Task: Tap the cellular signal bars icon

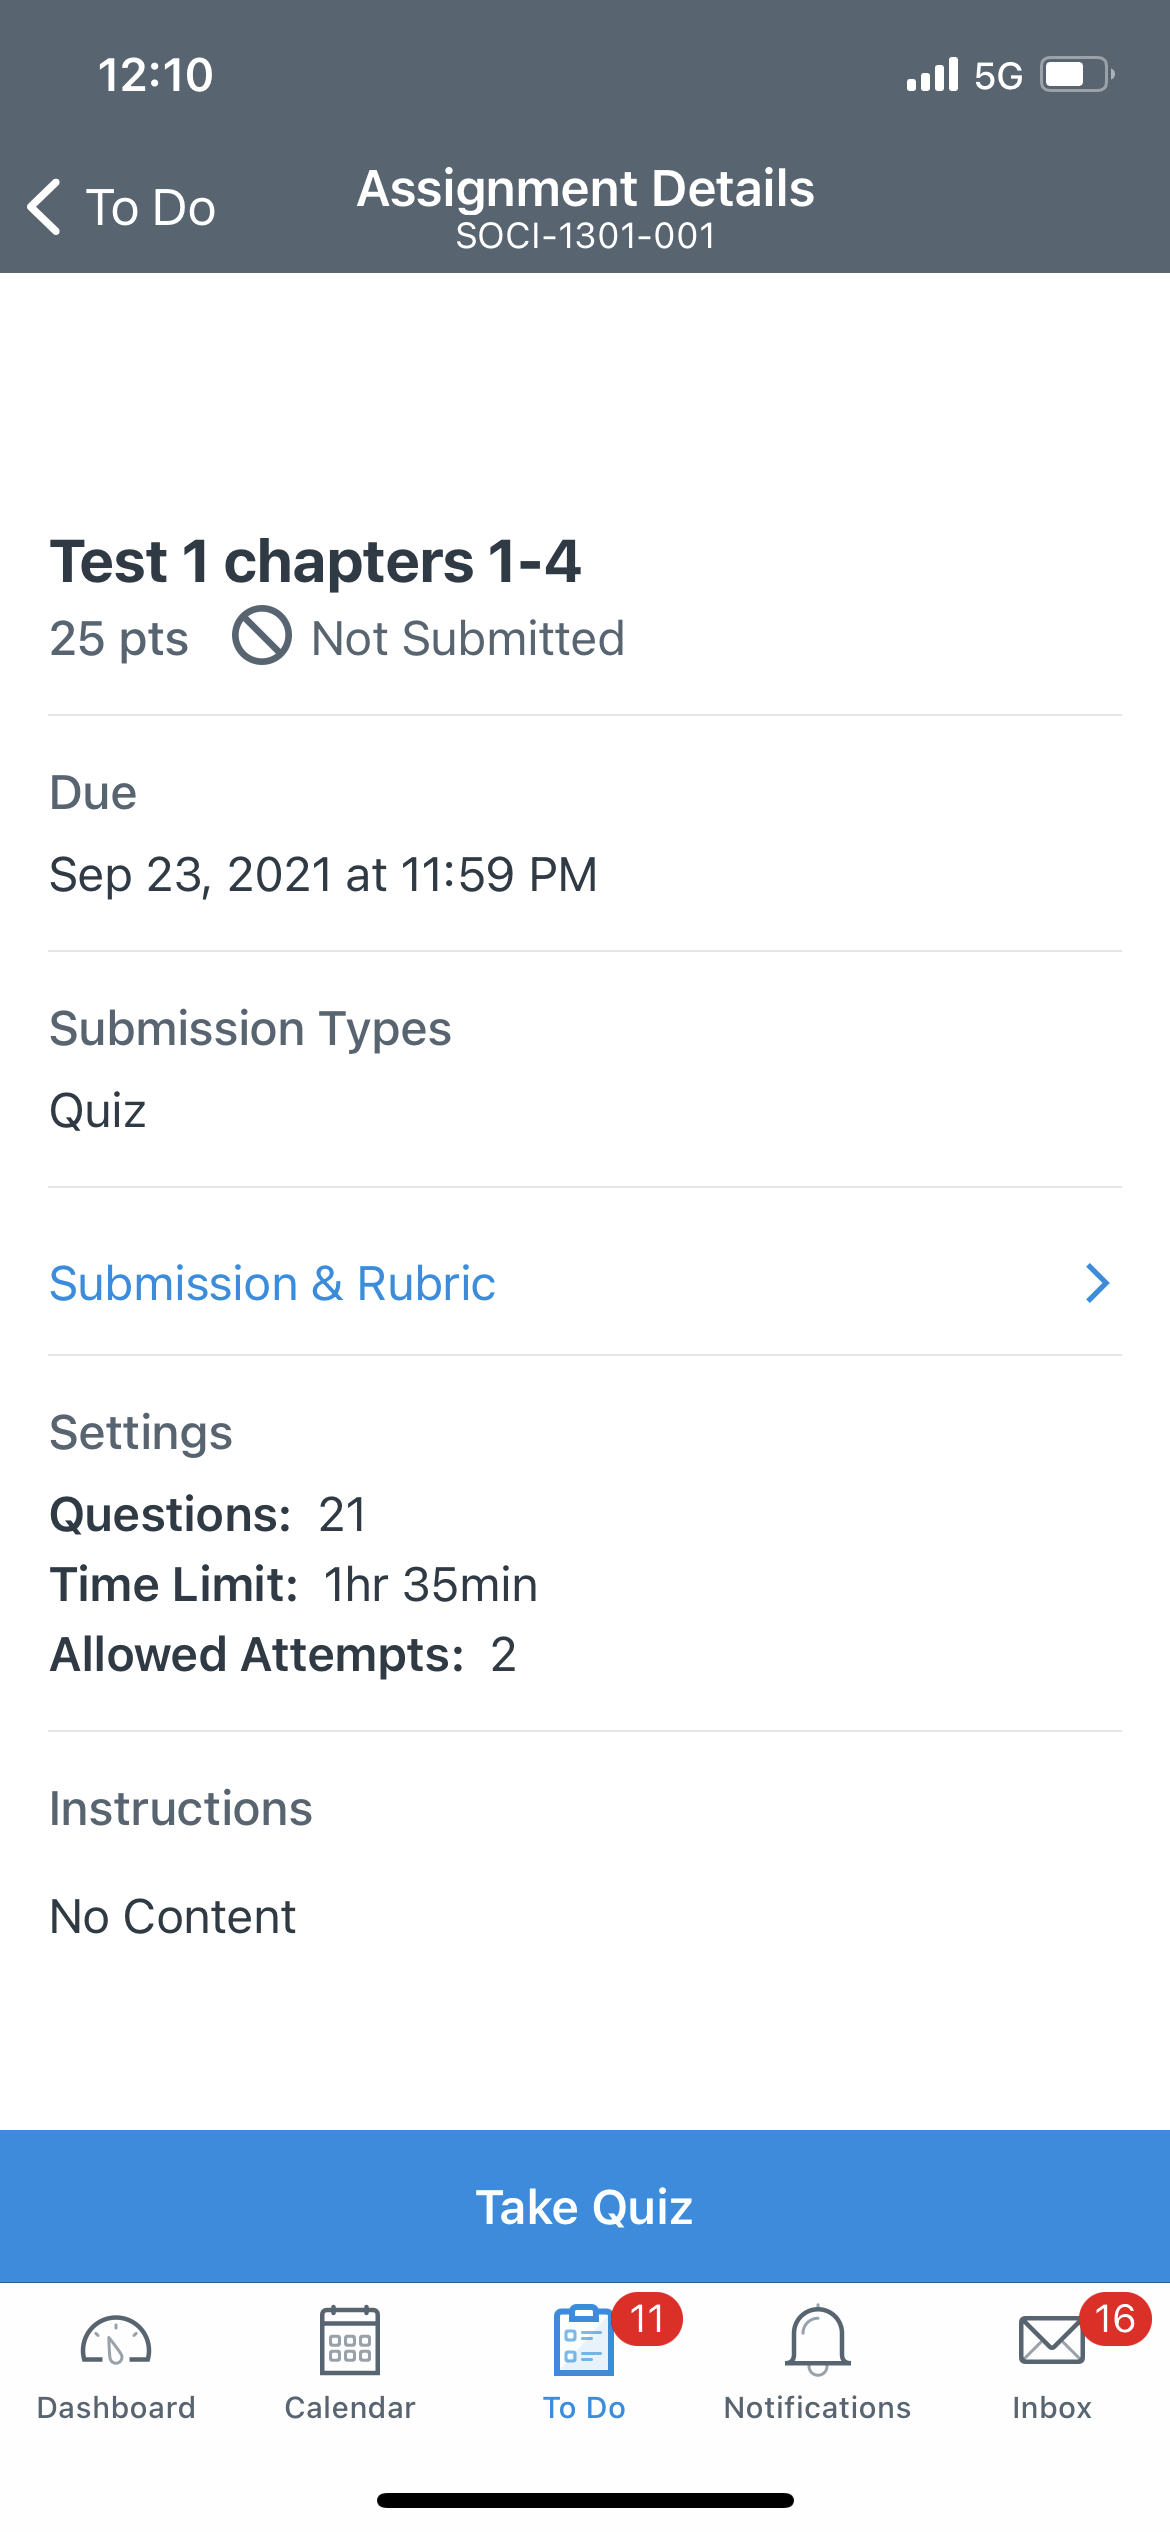Action: 932,75
